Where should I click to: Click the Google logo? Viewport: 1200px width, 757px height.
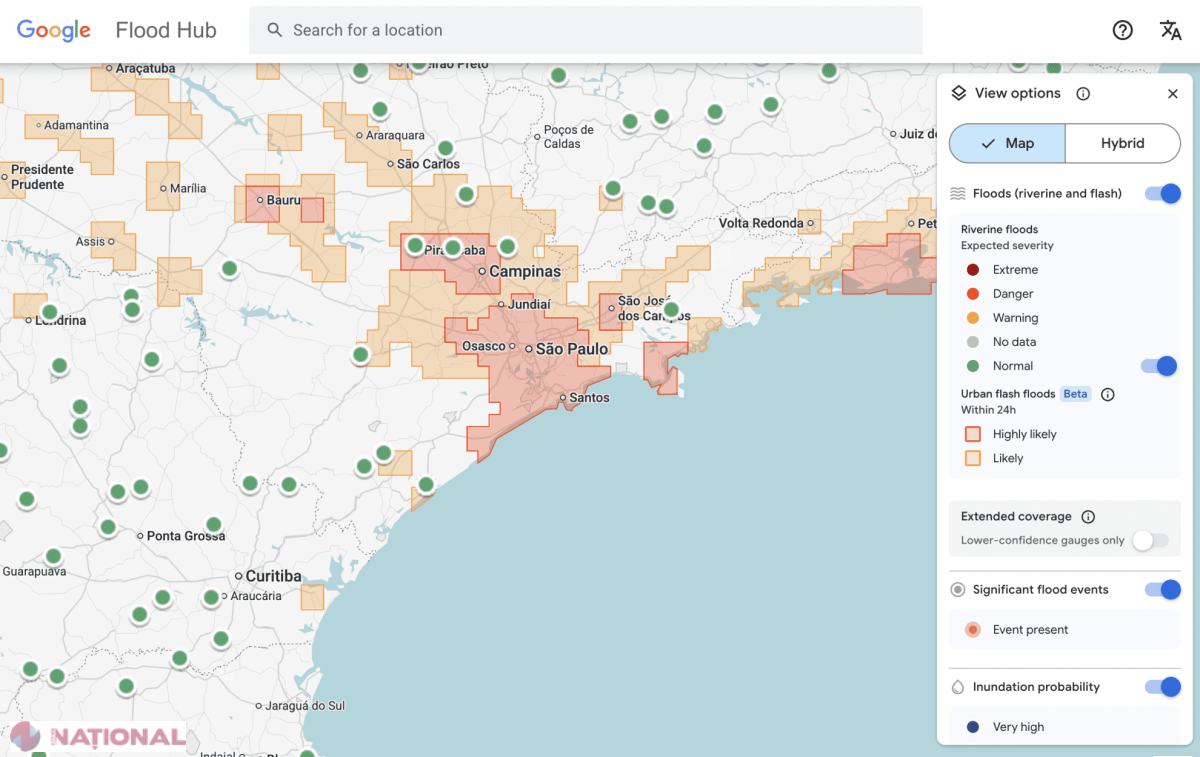pos(54,31)
